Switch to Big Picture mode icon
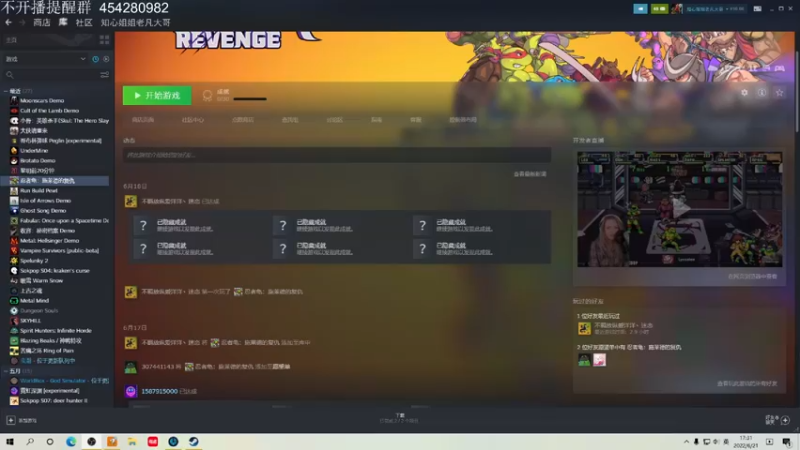 tap(758, 9)
